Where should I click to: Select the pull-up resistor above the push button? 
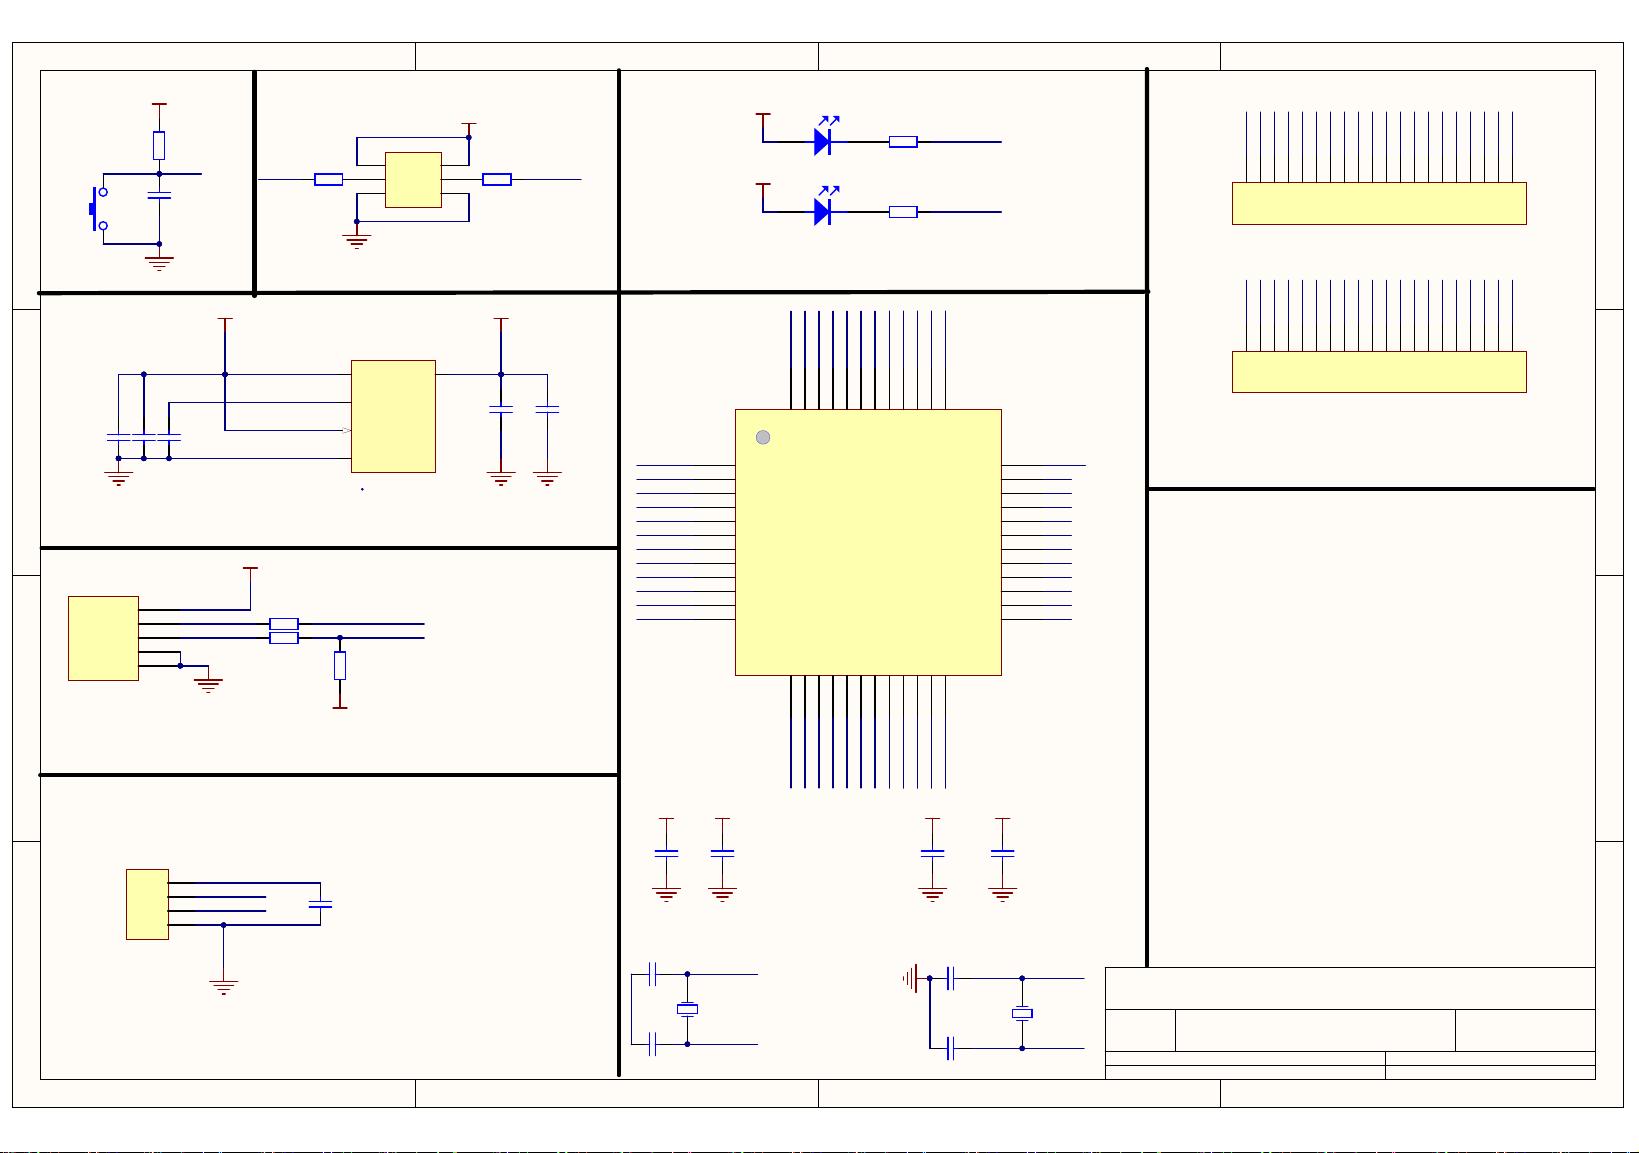(159, 146)
